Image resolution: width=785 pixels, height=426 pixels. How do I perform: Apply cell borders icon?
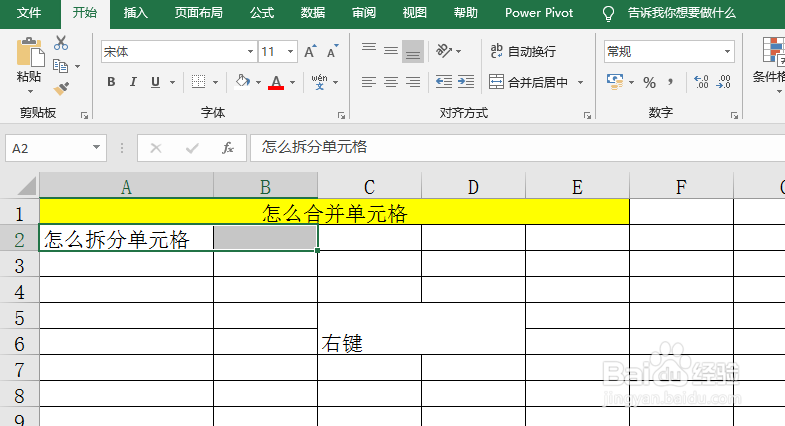click(x=199, y=82)
